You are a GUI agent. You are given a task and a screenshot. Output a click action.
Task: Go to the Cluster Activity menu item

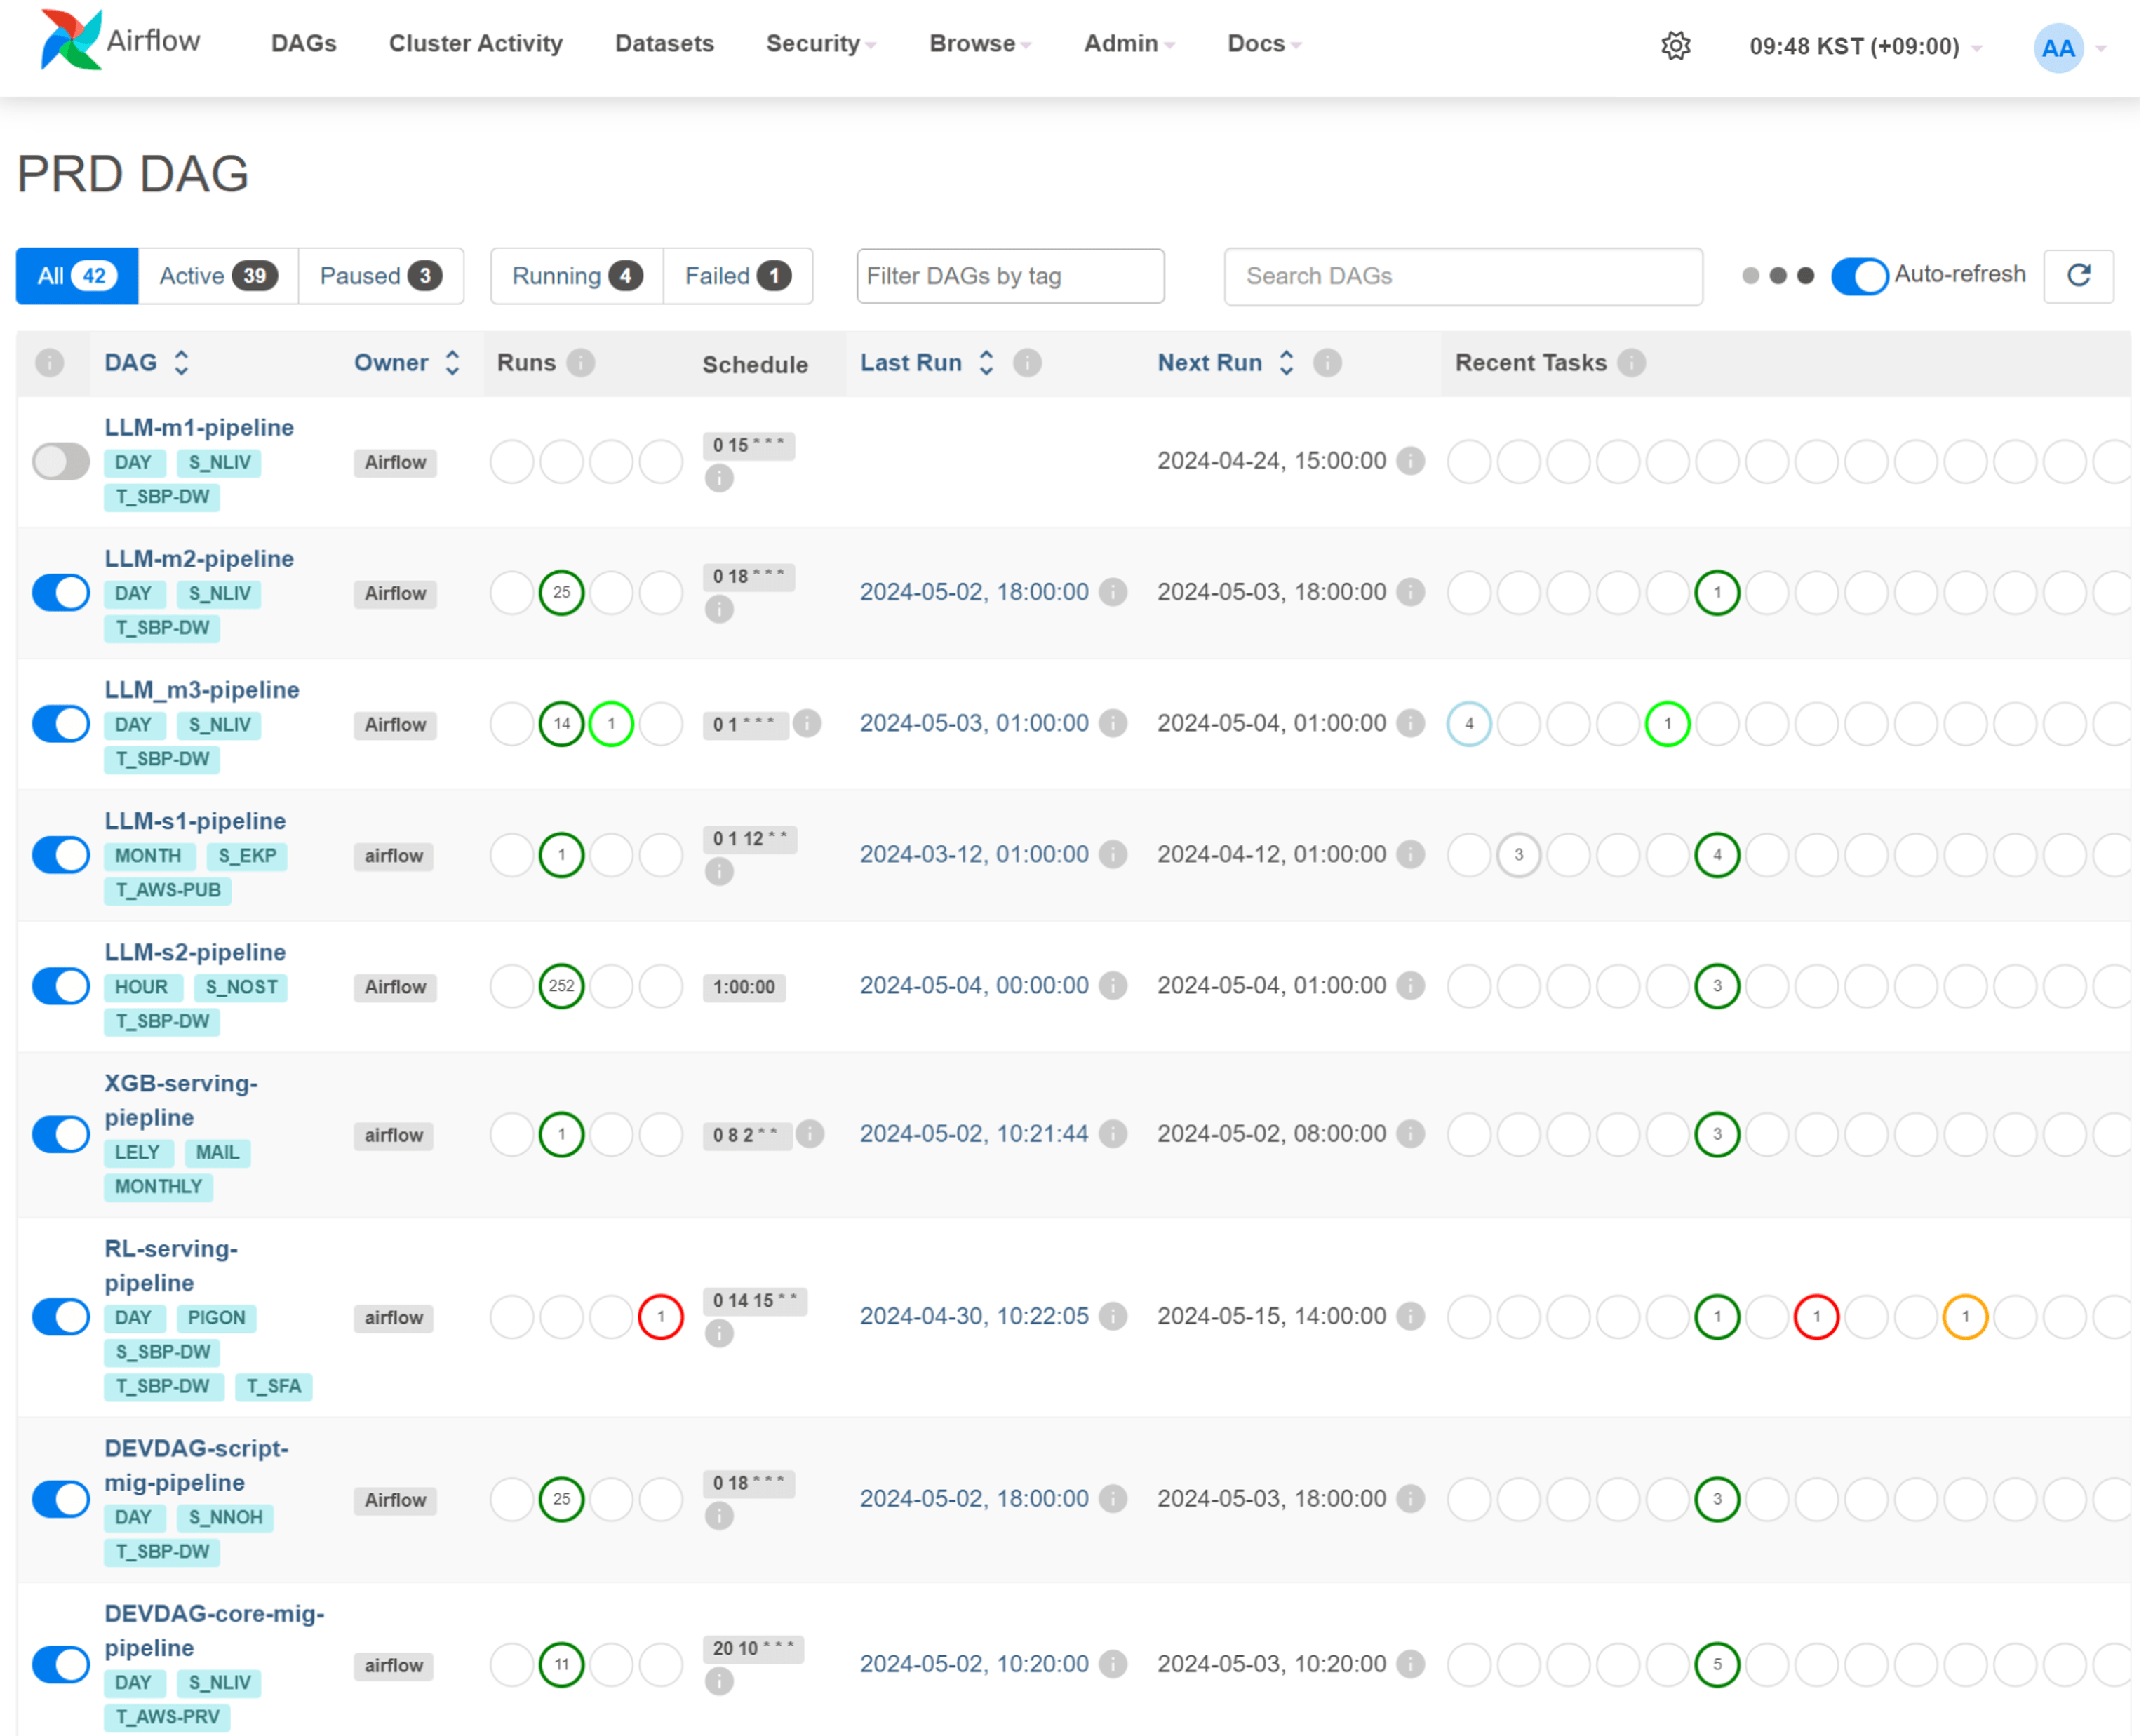coord(475,44)
